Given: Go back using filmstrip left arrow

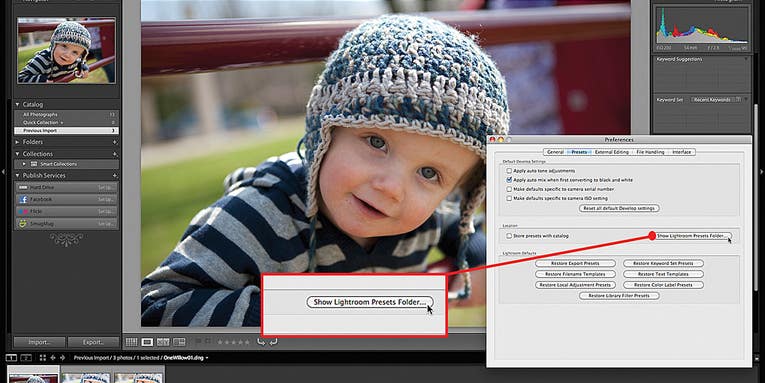Looking at the screenshot, I should pos(53,358).
